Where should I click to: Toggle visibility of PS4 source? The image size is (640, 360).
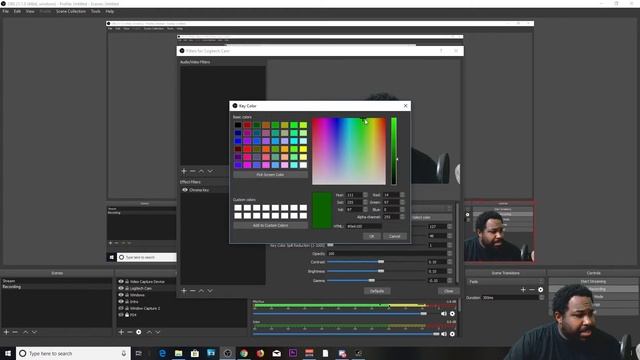(x=121, y=315)
